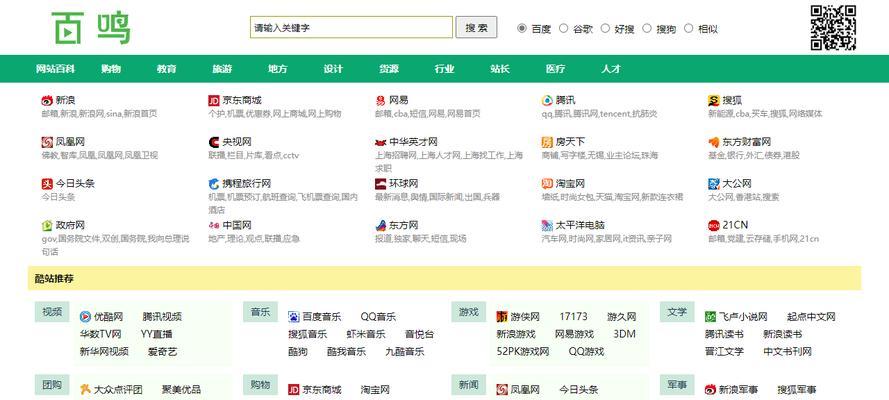Open the 搜狐军事 link
This screenshot has width=889, height=400.
tap(797, 390)
